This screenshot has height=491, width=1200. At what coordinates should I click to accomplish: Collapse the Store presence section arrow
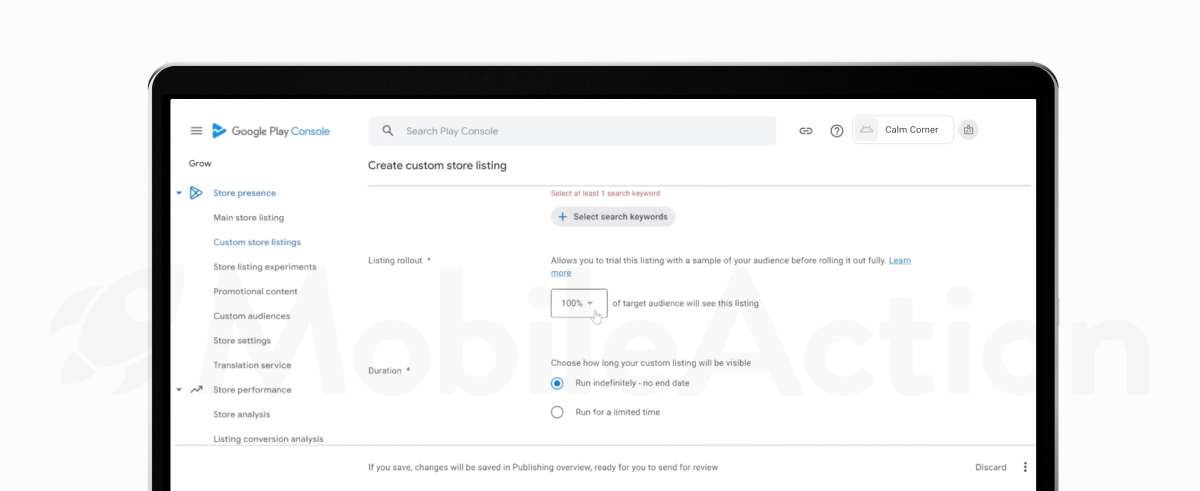pyautogui.click(x=179, y=193)
